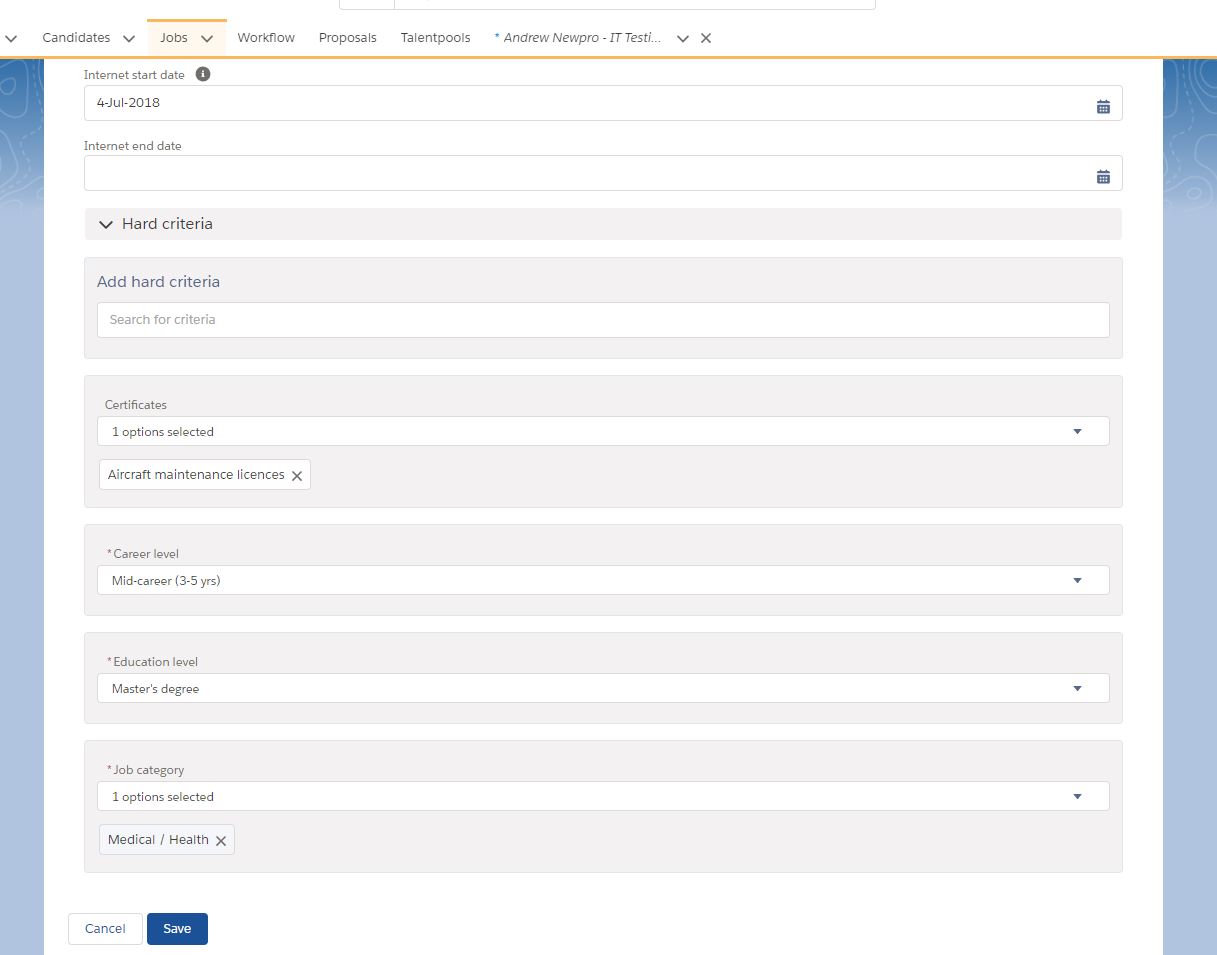
Task: Expand Jobs tab menu chevron
Action: [207, 38]
